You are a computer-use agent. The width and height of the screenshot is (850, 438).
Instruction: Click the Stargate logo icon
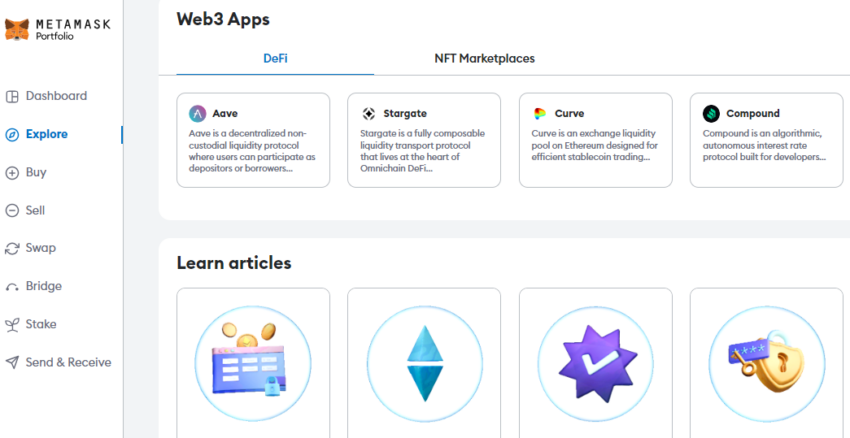[x=369, y=114]
